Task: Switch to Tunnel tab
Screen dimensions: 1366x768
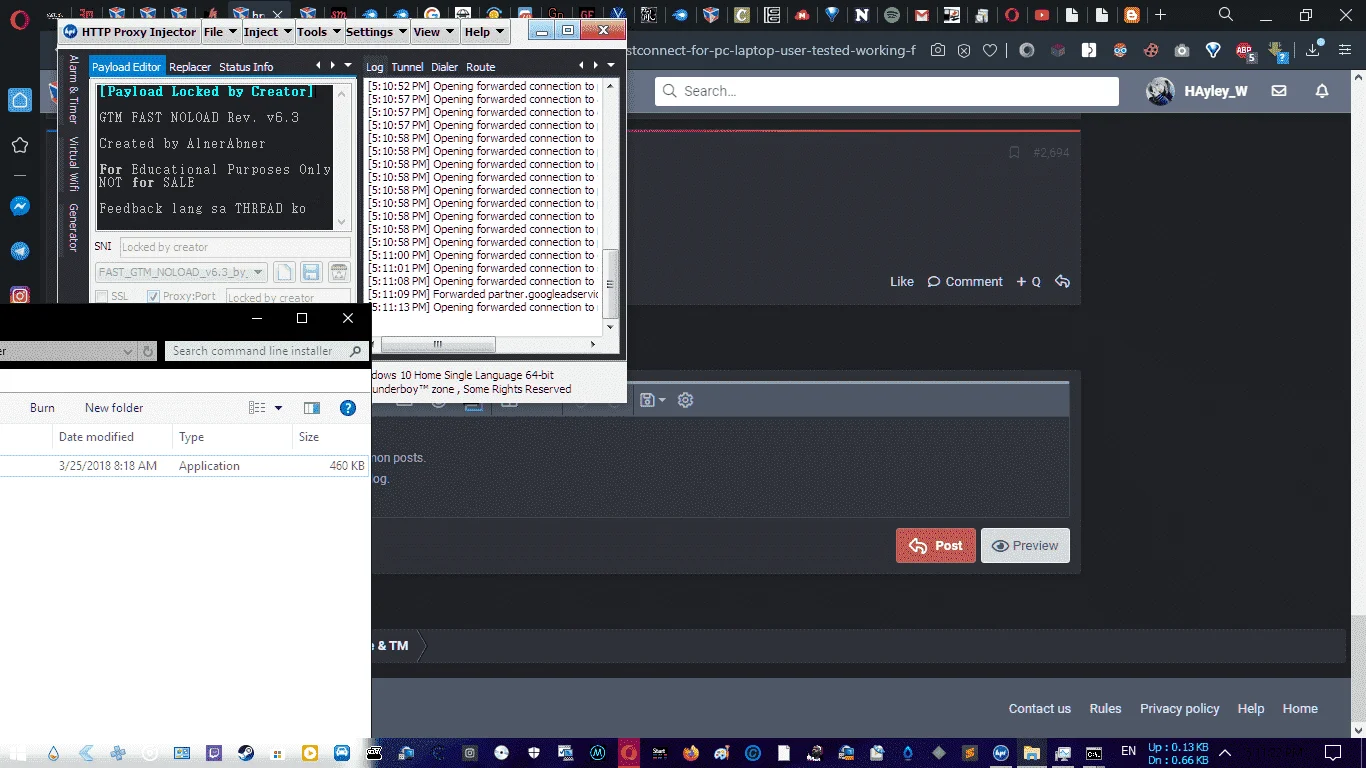Action: coord(407,67)
